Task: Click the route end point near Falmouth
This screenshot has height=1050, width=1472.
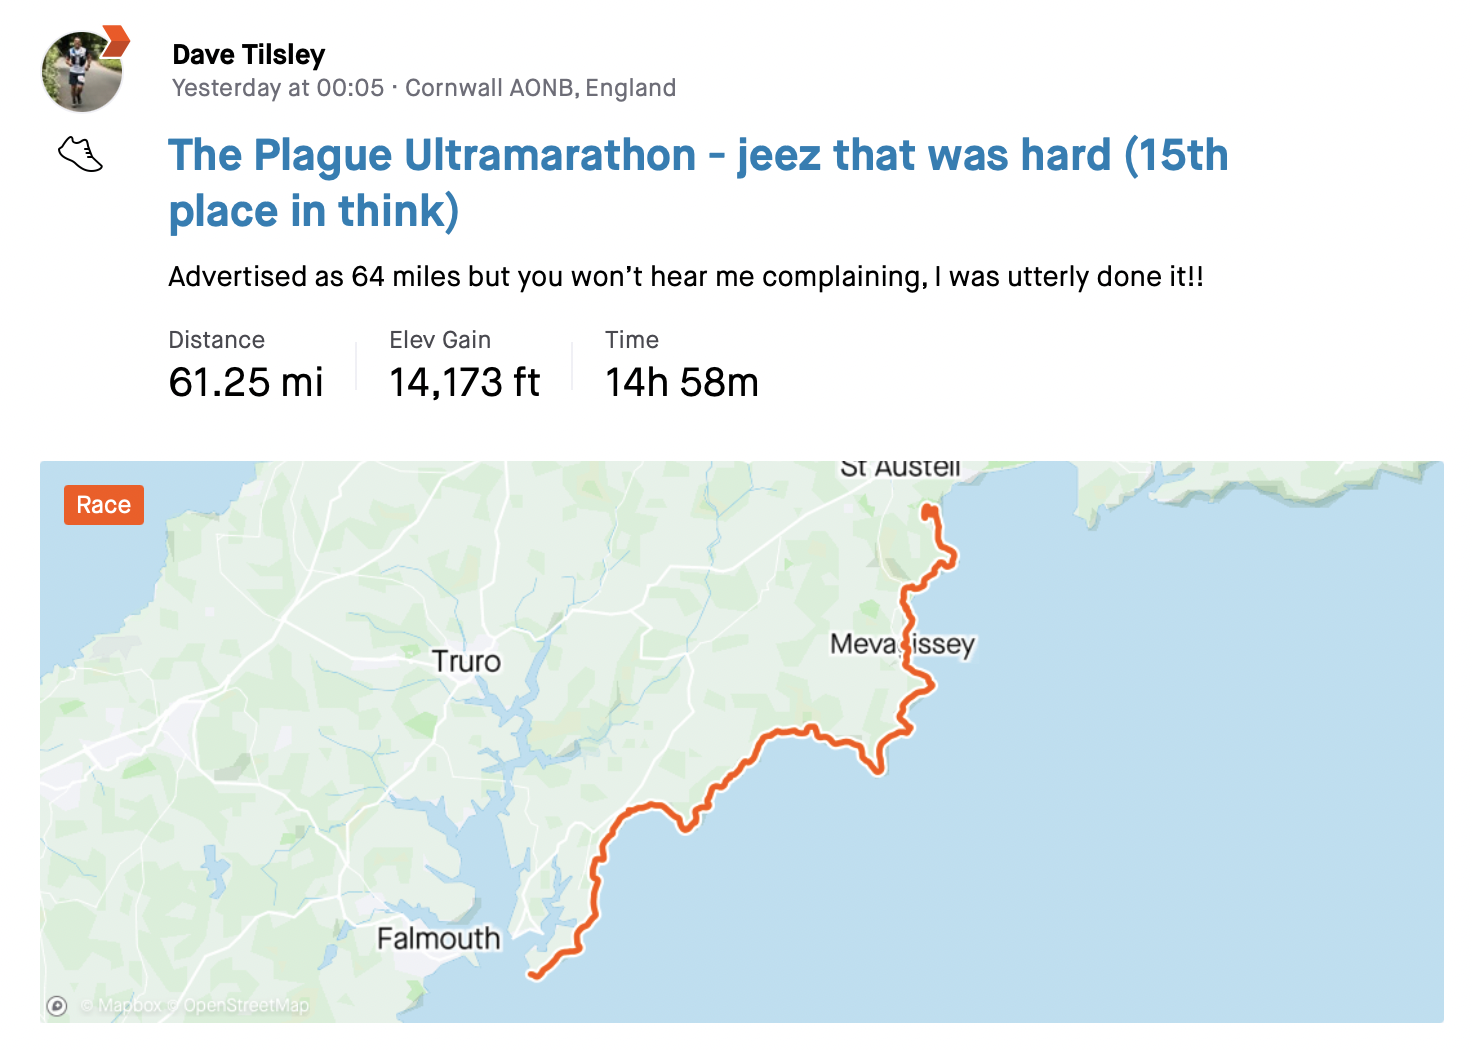Action: click(534, 974)
